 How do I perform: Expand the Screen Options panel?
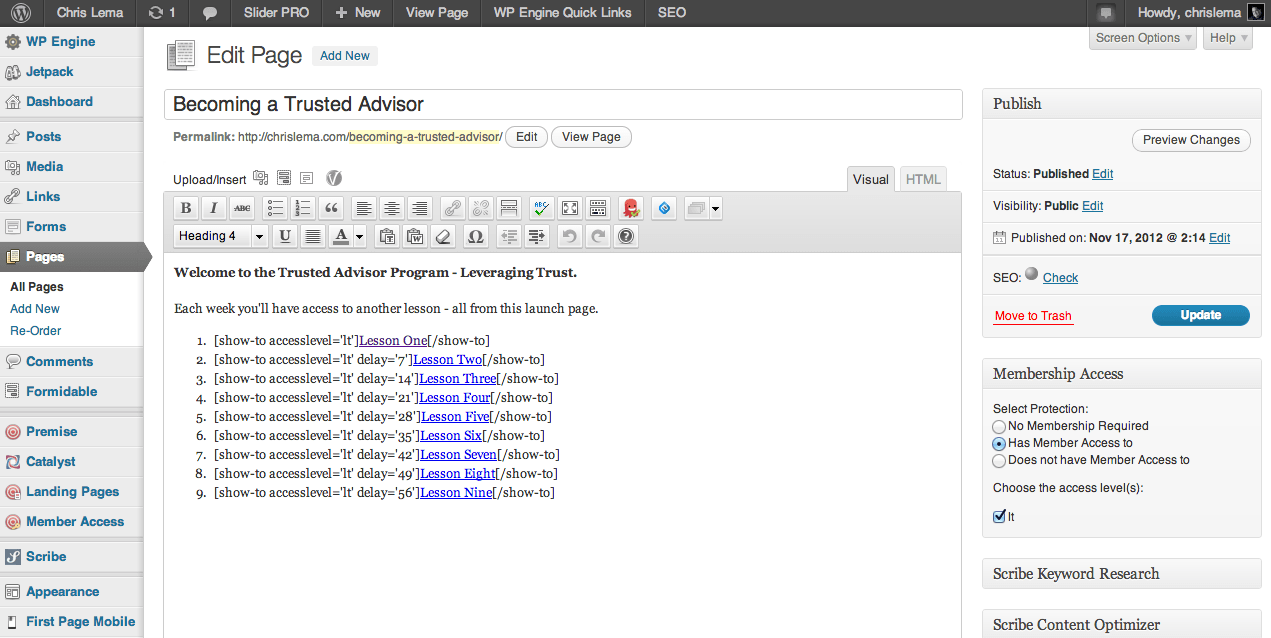[1144, 38]
